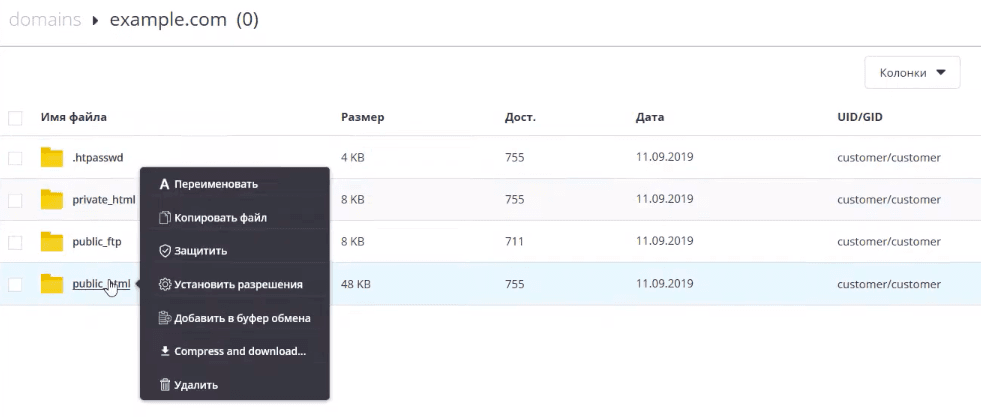The image size is (981, 417).
Task: Check the .htpasswd row checkbox
Action: coord(15,158)
